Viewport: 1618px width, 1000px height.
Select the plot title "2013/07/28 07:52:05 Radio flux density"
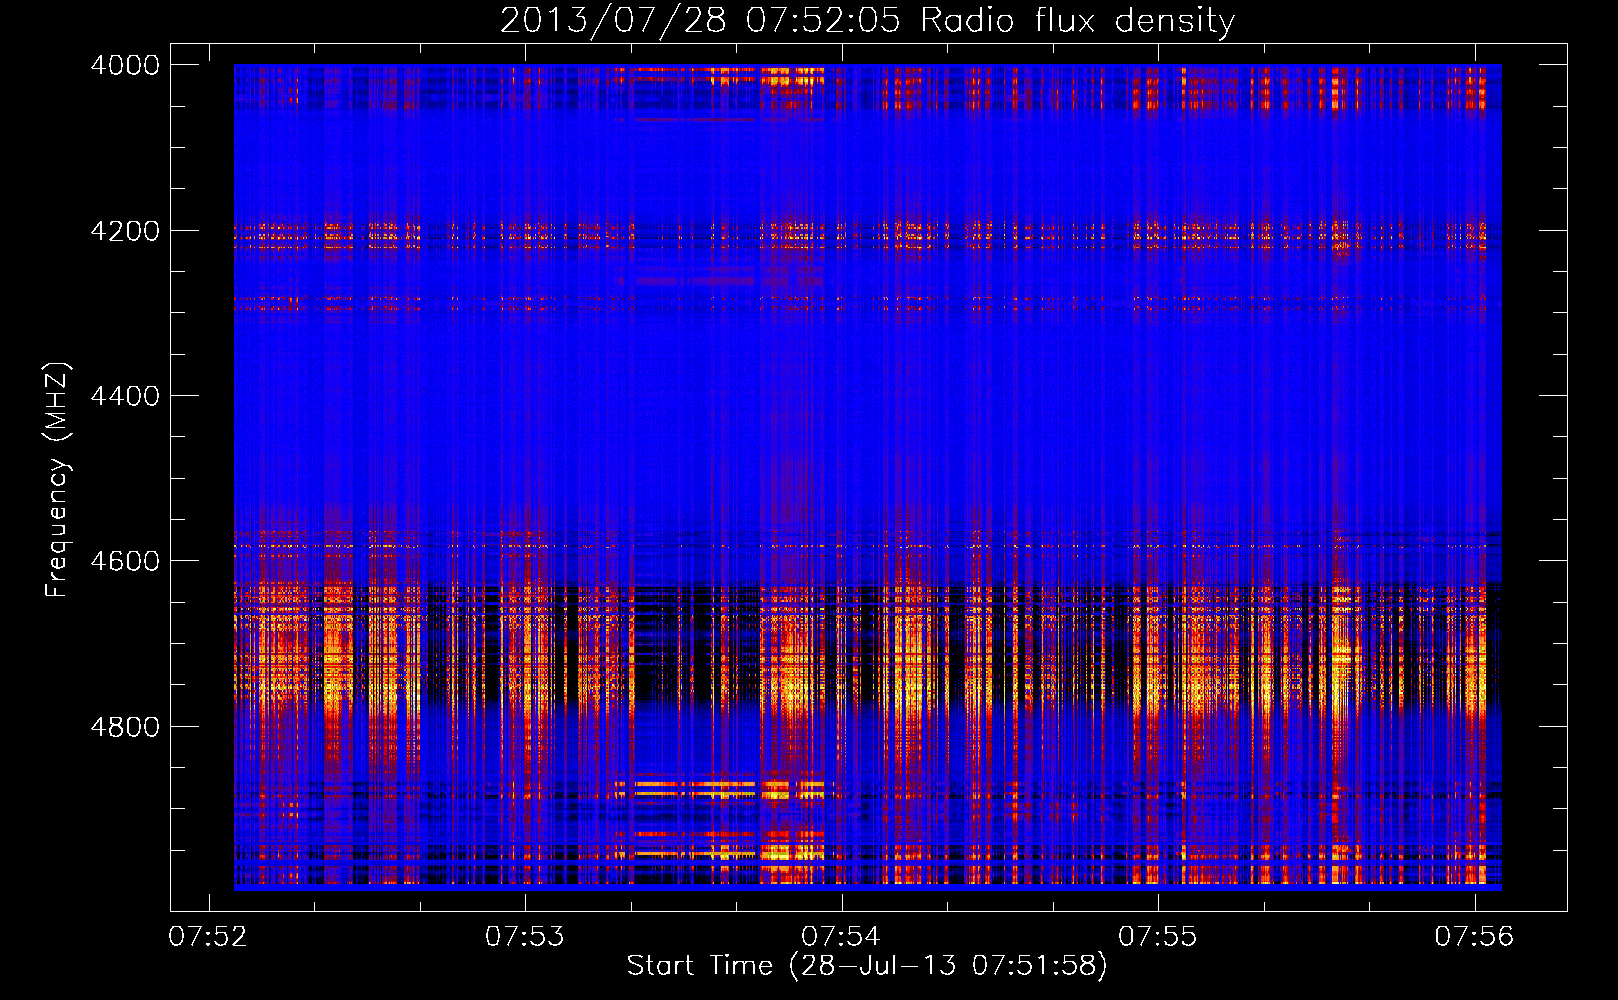[868, 21]
